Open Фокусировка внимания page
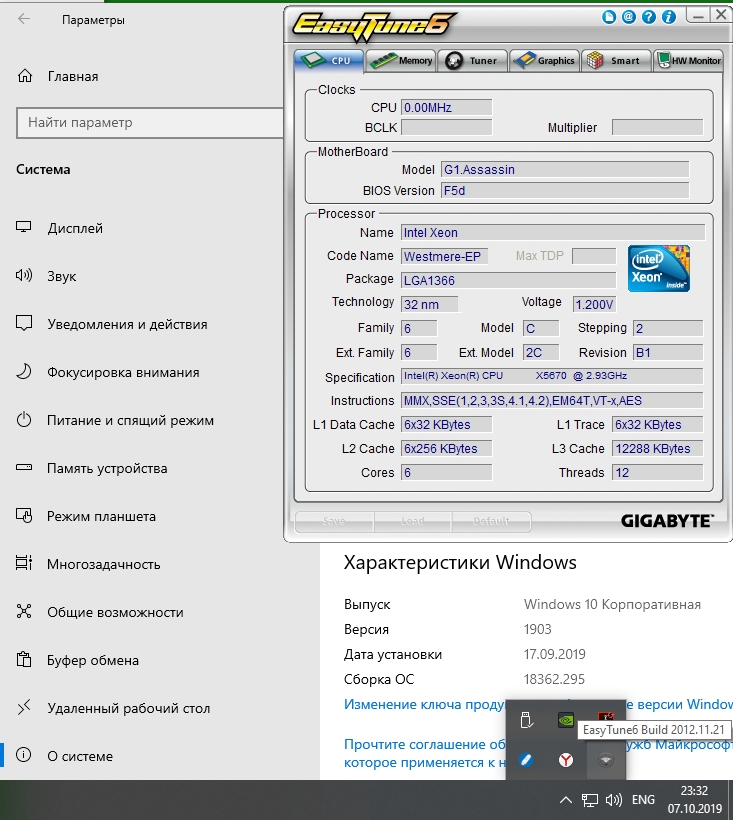Viewport: 733px width, 820px height. (123, 372)
